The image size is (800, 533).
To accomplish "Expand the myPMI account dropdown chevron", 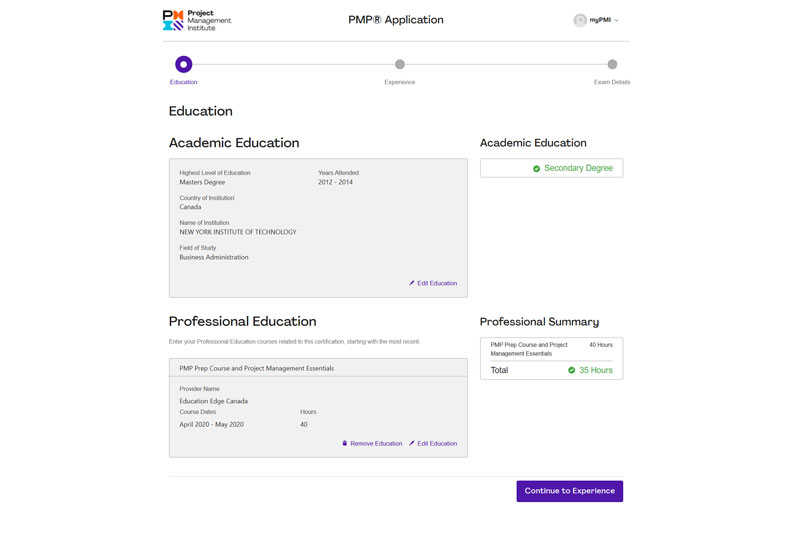I will point(617,20).
